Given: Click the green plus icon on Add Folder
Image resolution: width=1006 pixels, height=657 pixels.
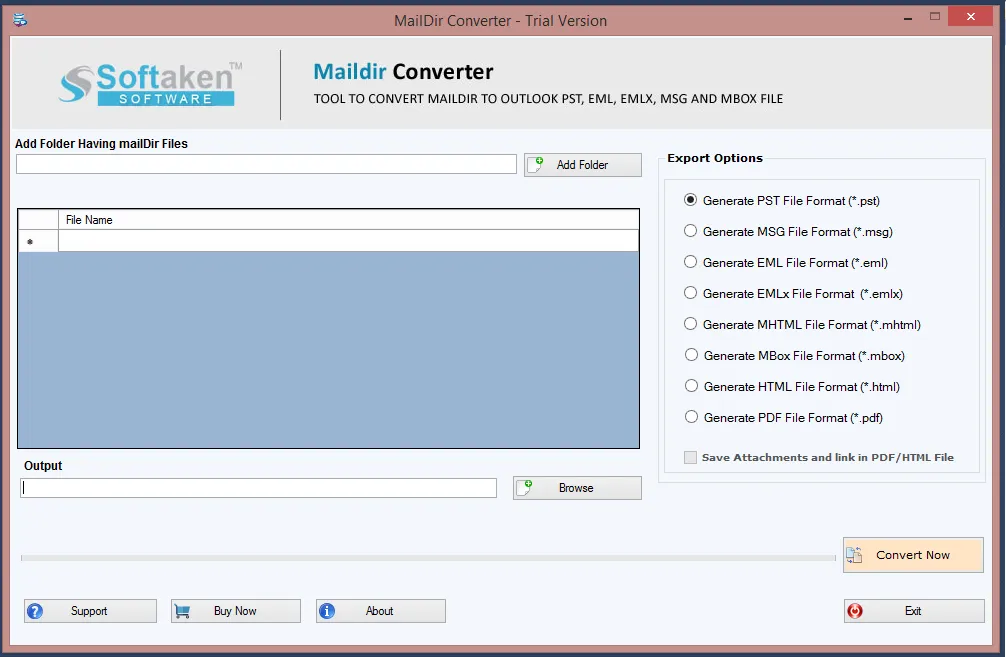Looking at the screenshot, I should click(x=538, y=162).
